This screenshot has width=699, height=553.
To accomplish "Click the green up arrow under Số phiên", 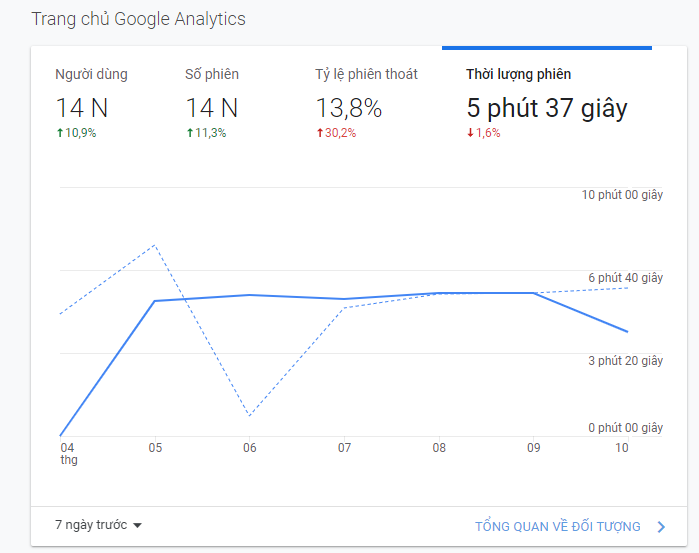I will (190, 133).
